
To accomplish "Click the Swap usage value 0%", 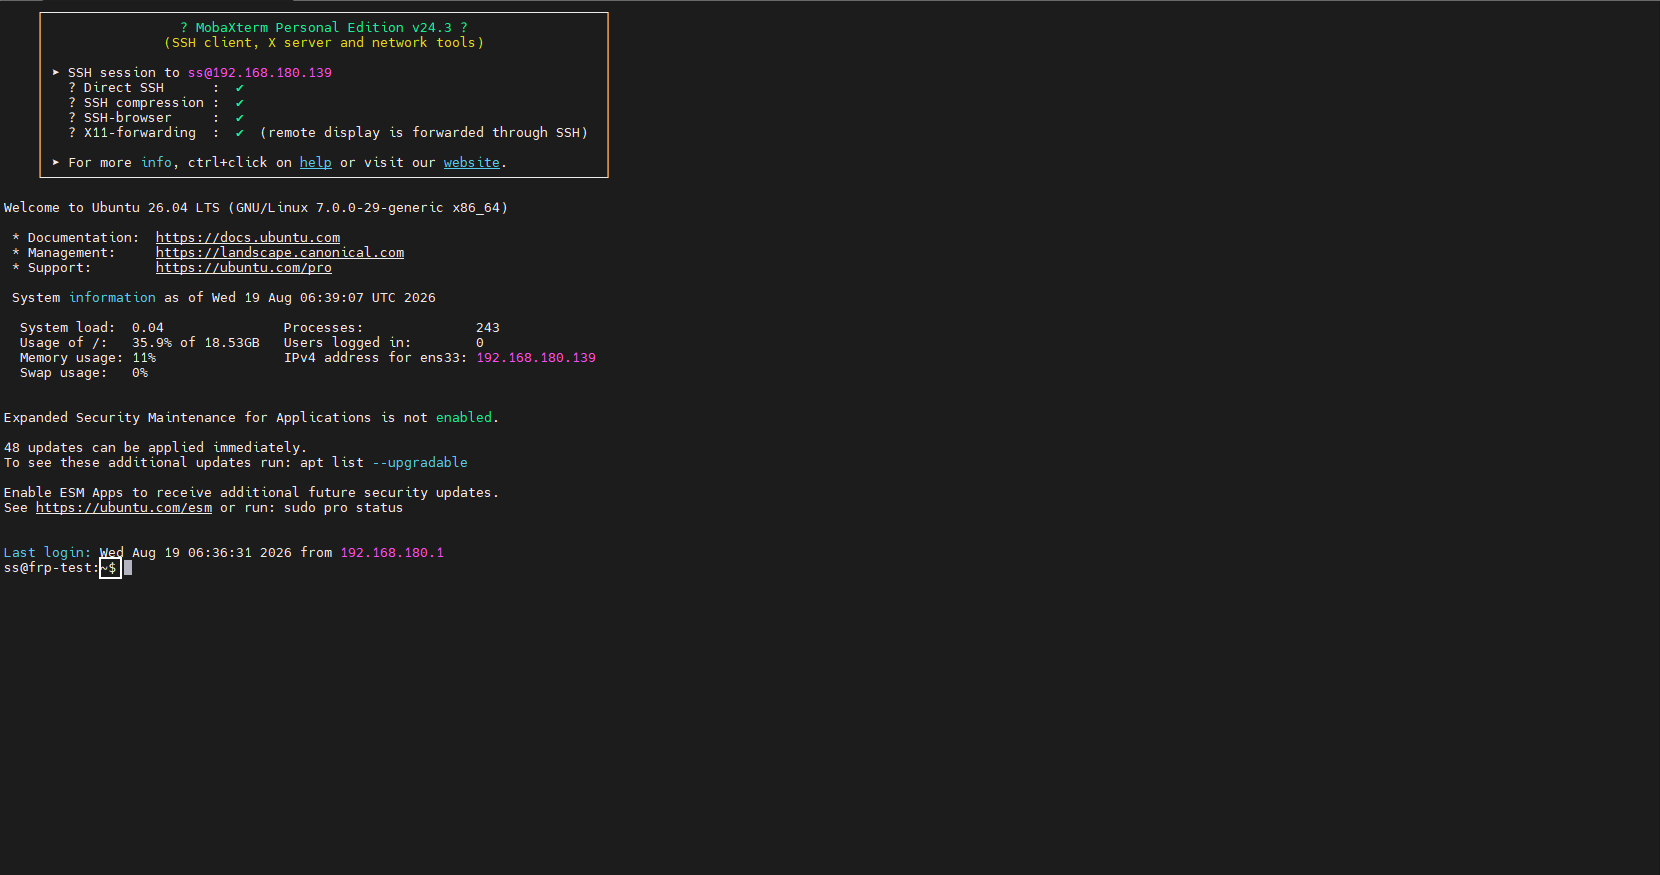I will pyautogui.click(x=140, y=373).
